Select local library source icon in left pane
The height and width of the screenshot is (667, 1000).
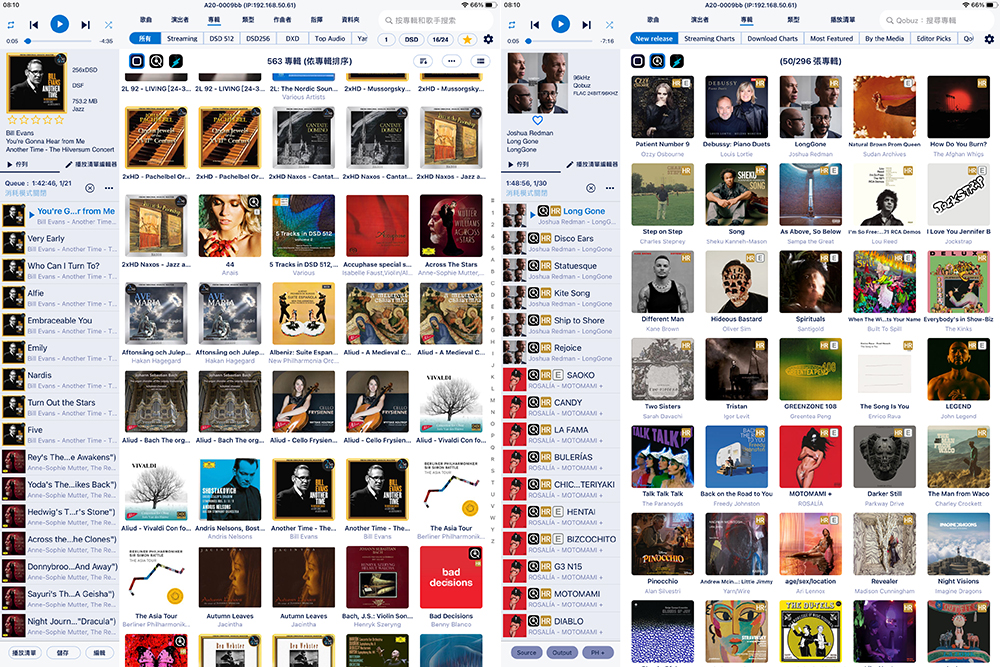[x=136, y=61]
